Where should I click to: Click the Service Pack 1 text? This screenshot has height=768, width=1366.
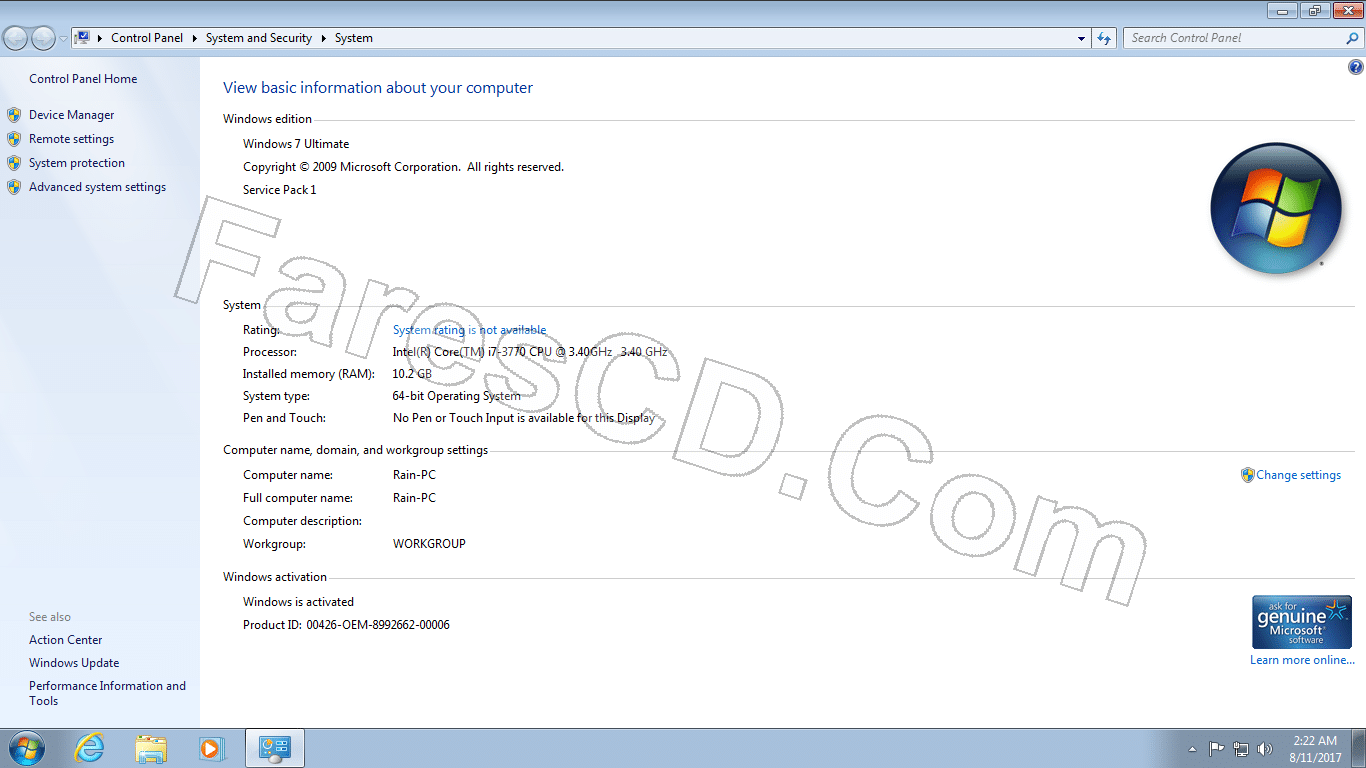point(280,190)
